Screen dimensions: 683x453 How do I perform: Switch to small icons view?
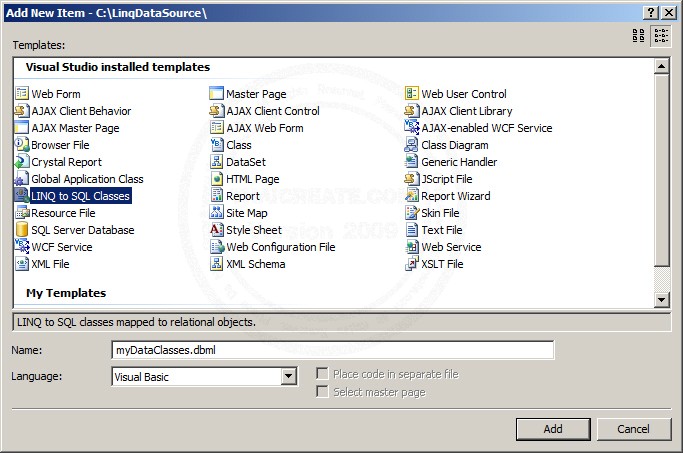(x=661, y=36)
